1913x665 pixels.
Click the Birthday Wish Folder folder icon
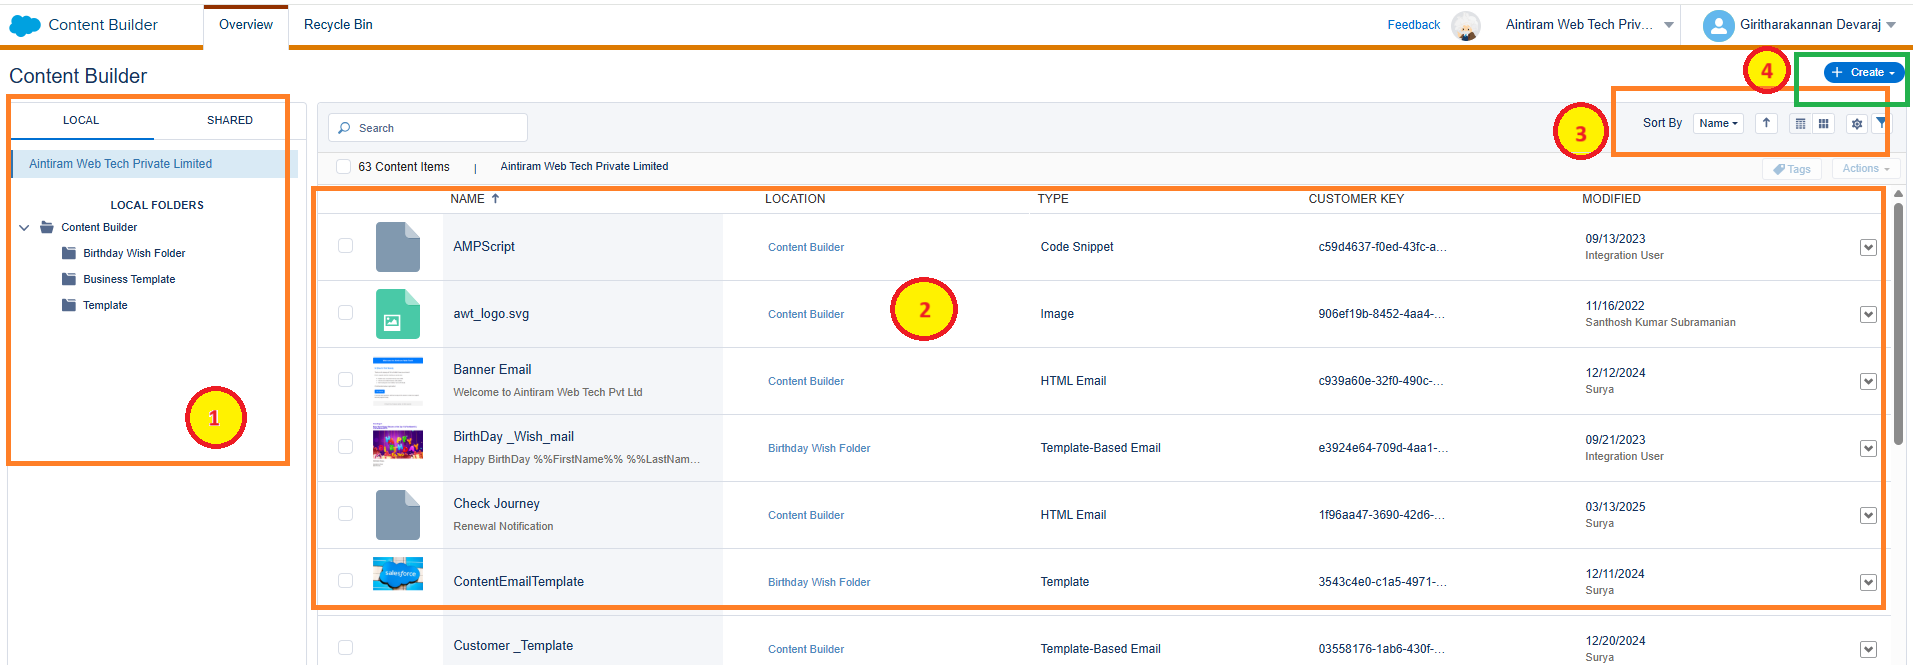pos(69,253)
